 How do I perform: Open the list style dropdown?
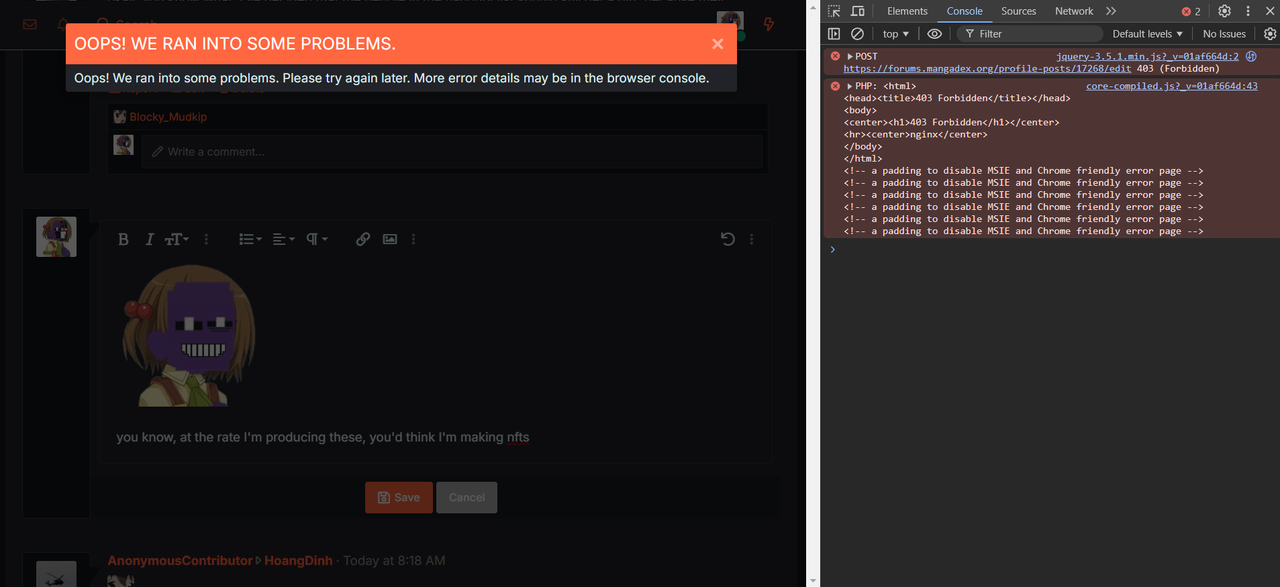[250, 239]
